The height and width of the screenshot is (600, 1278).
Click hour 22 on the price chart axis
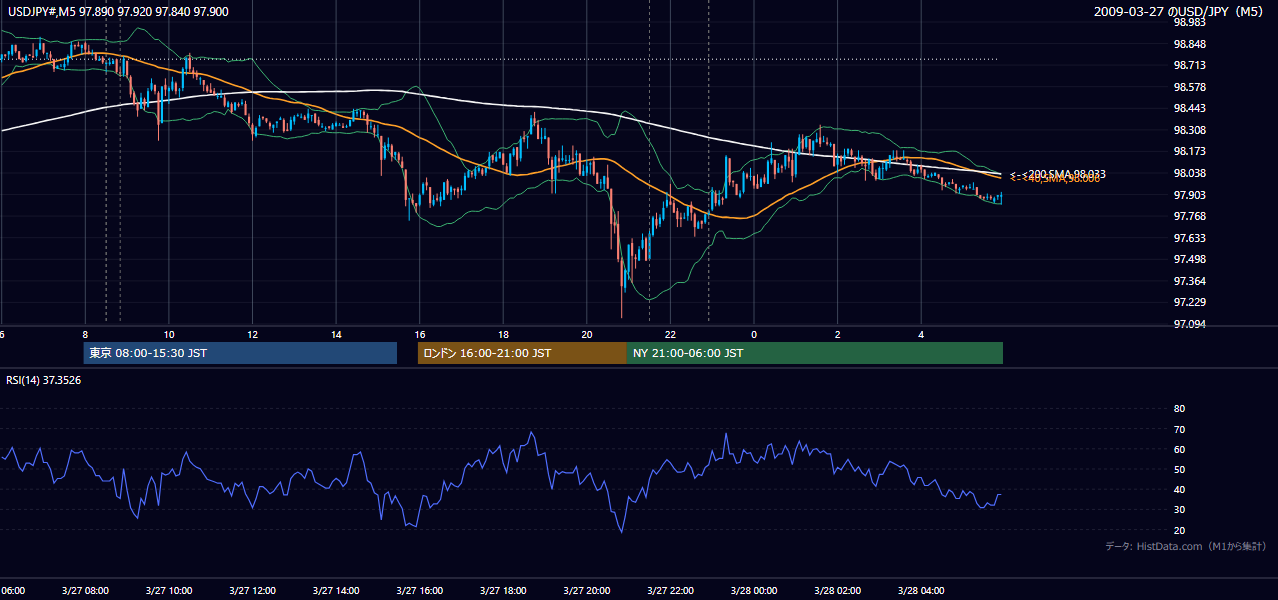coord(670,334)
